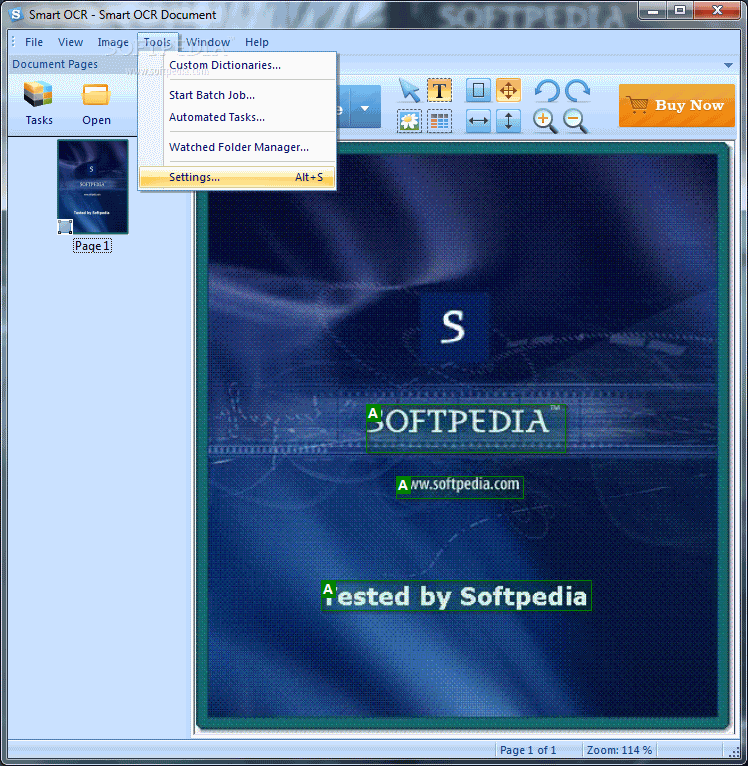This screenshot has height=766, width=748.
Task: Click the A marker on SOFTPEDIA text zone
Action: point(373,413)
